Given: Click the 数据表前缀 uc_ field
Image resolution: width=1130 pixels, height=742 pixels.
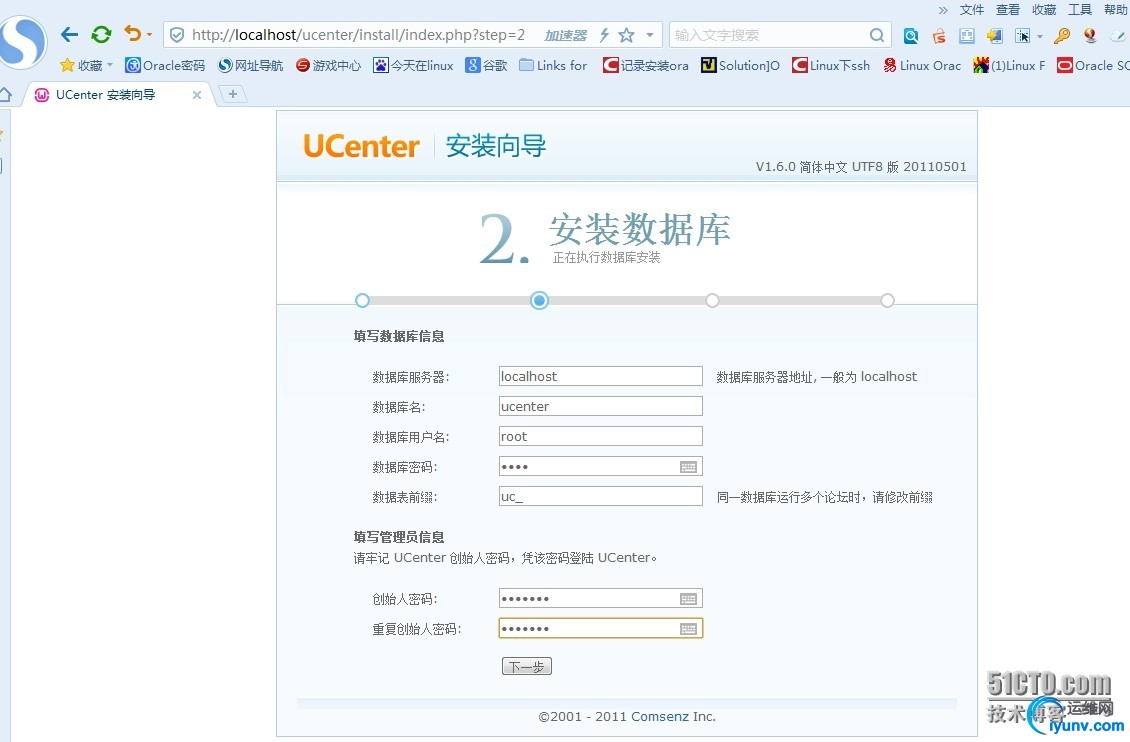Looking at the screenshot, I should [600, 496].
